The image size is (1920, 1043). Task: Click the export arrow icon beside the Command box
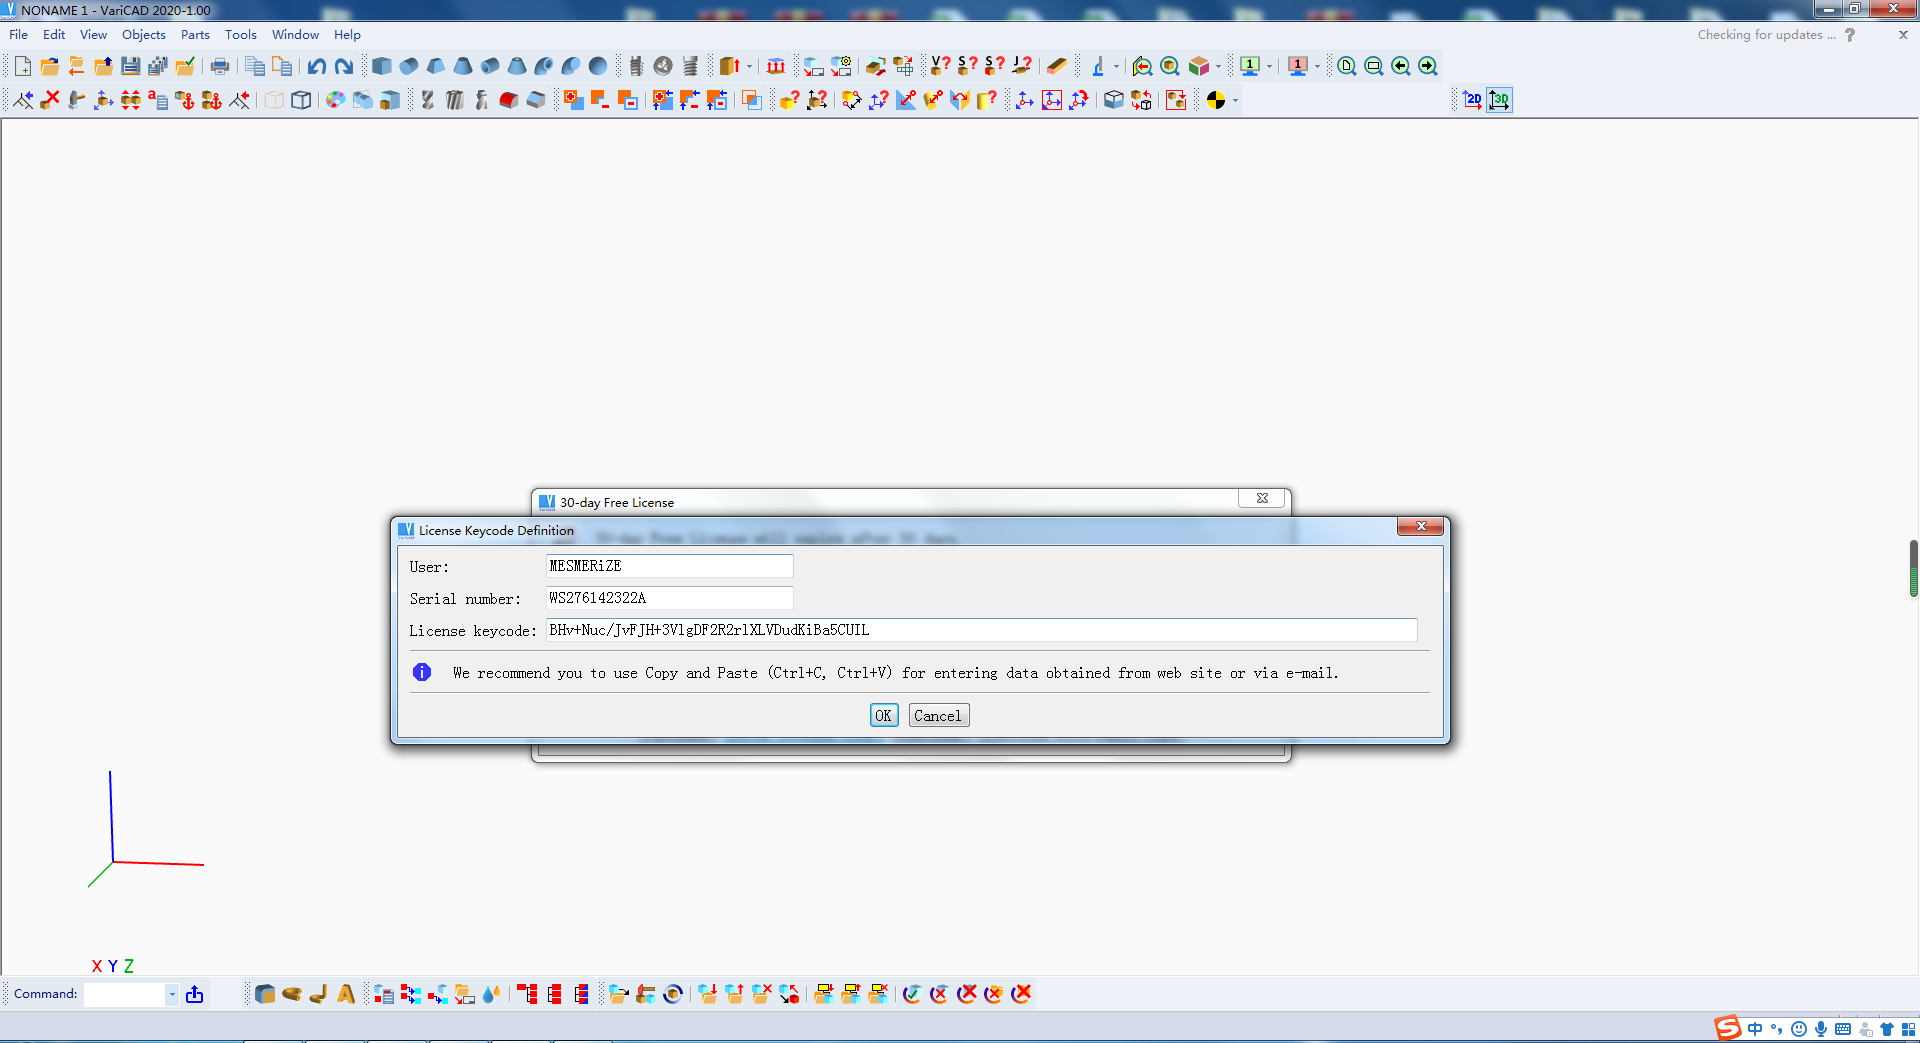(195, 994)
